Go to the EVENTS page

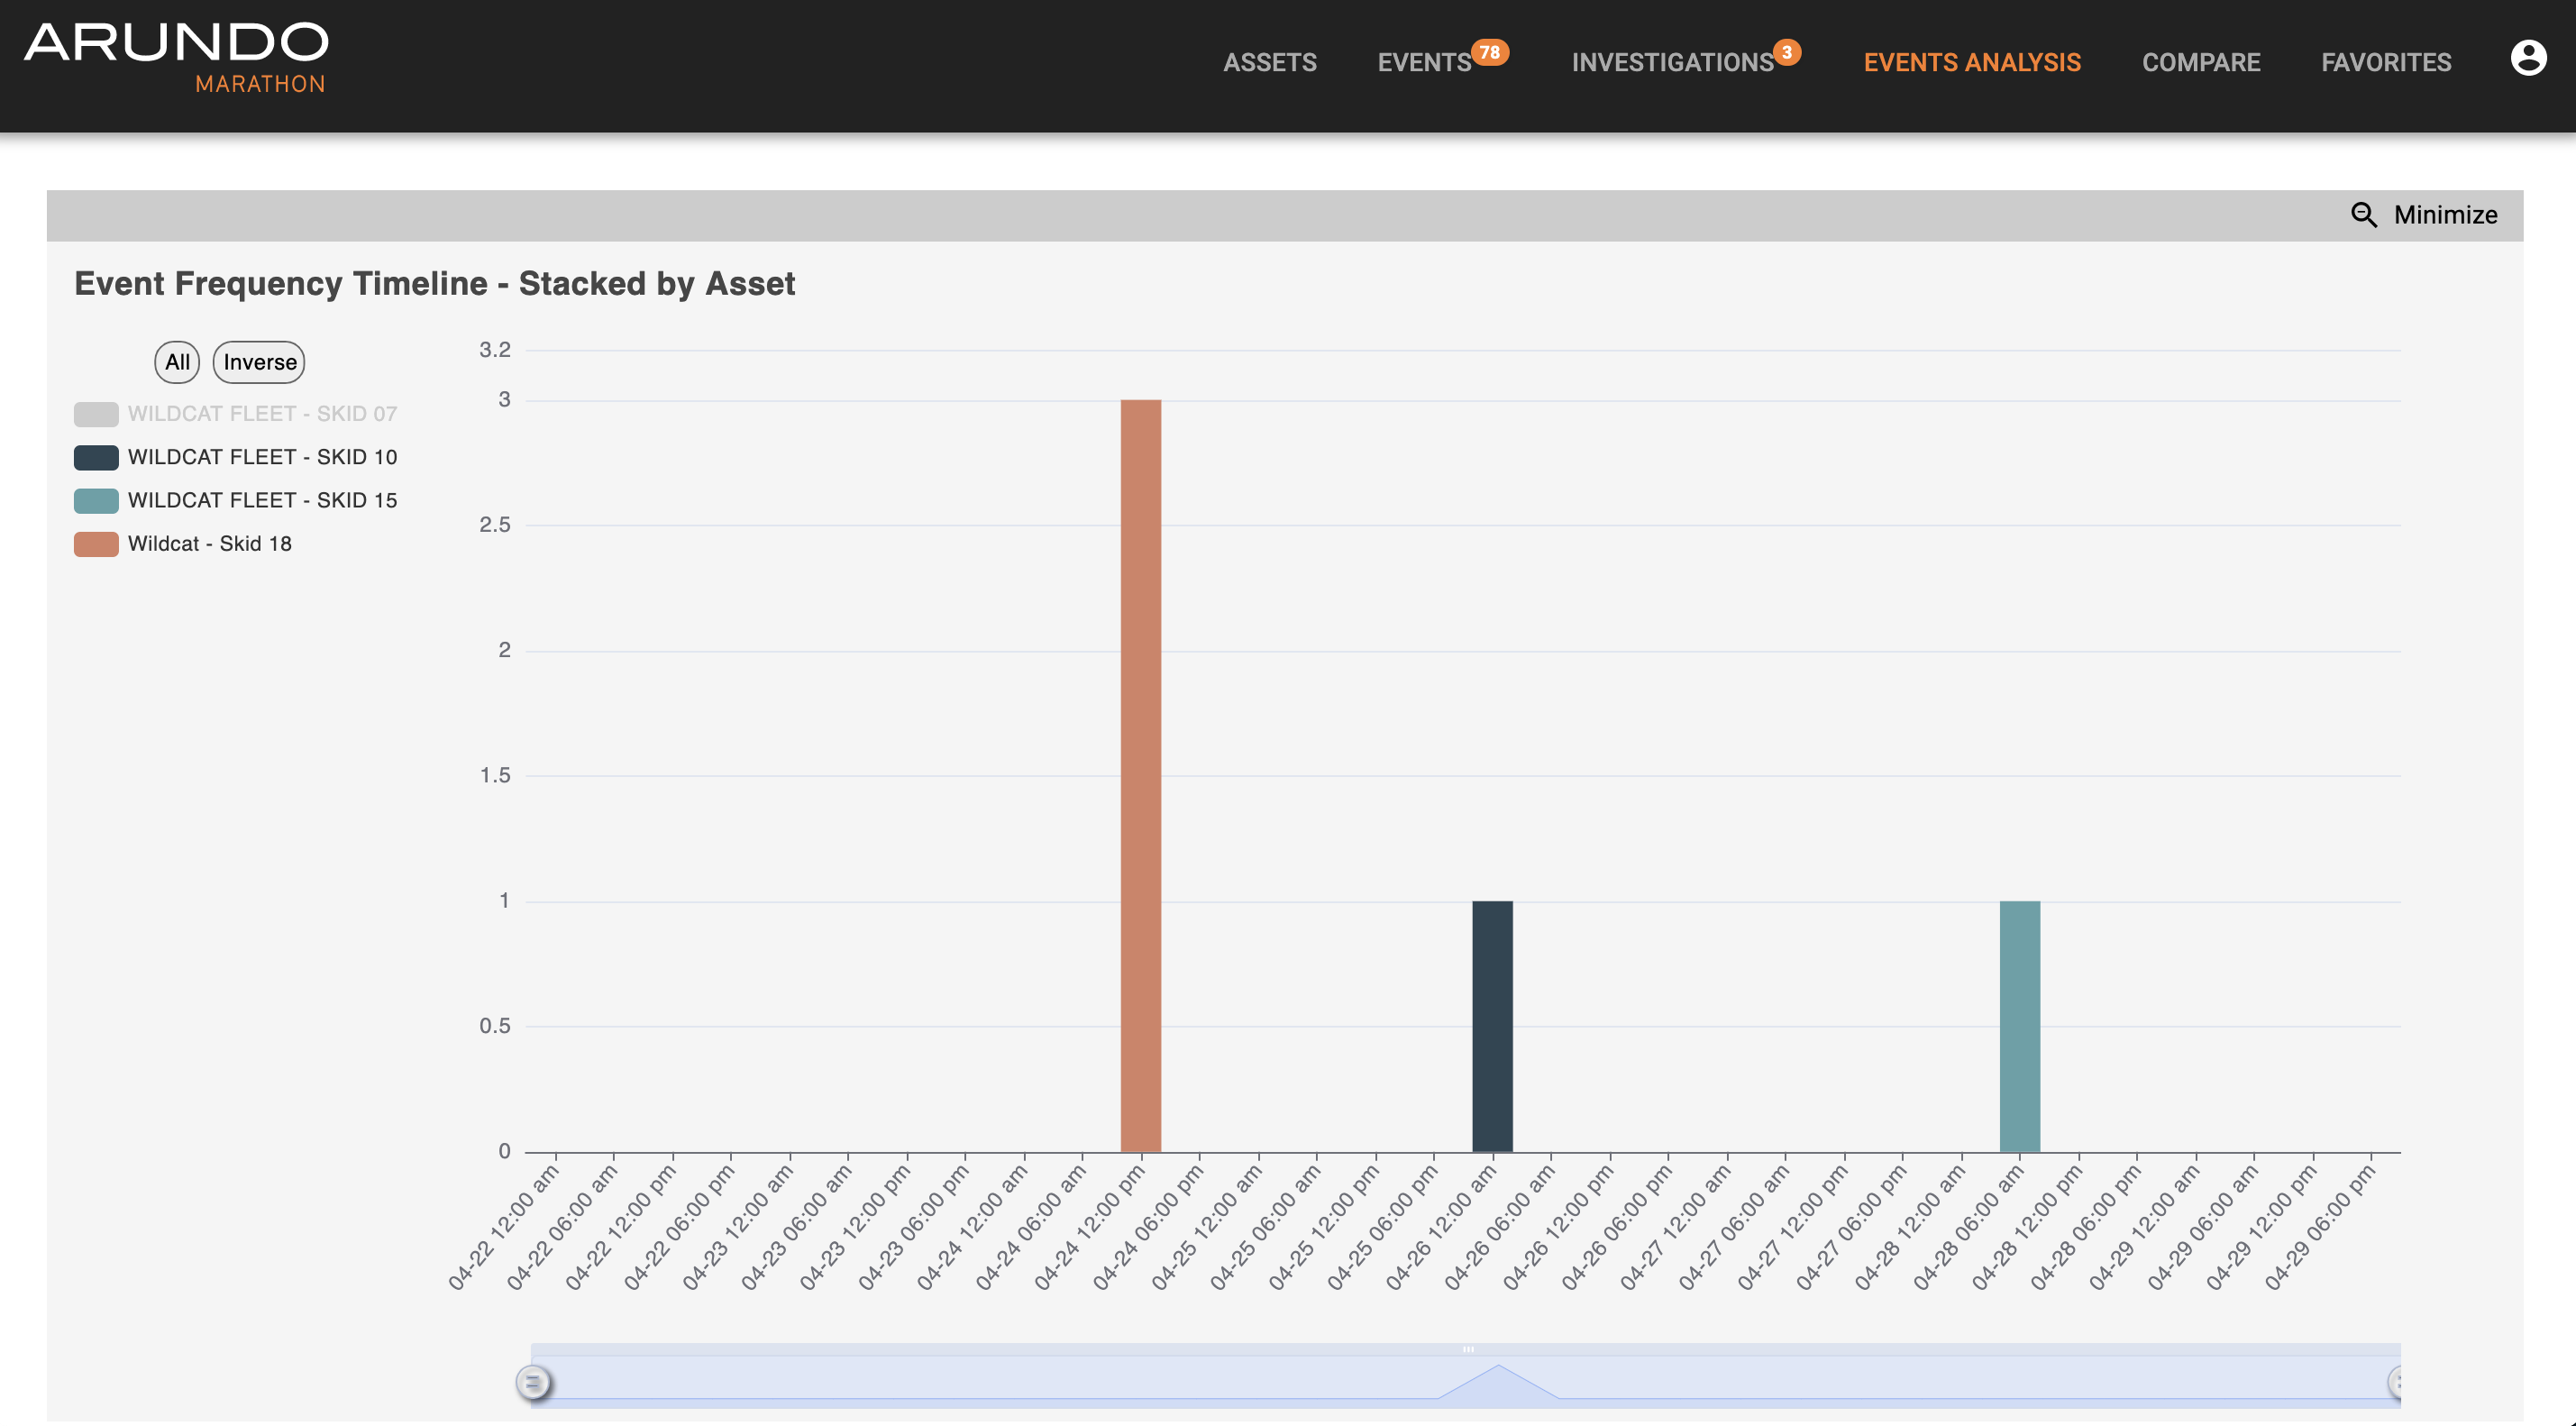(1423, 63)
